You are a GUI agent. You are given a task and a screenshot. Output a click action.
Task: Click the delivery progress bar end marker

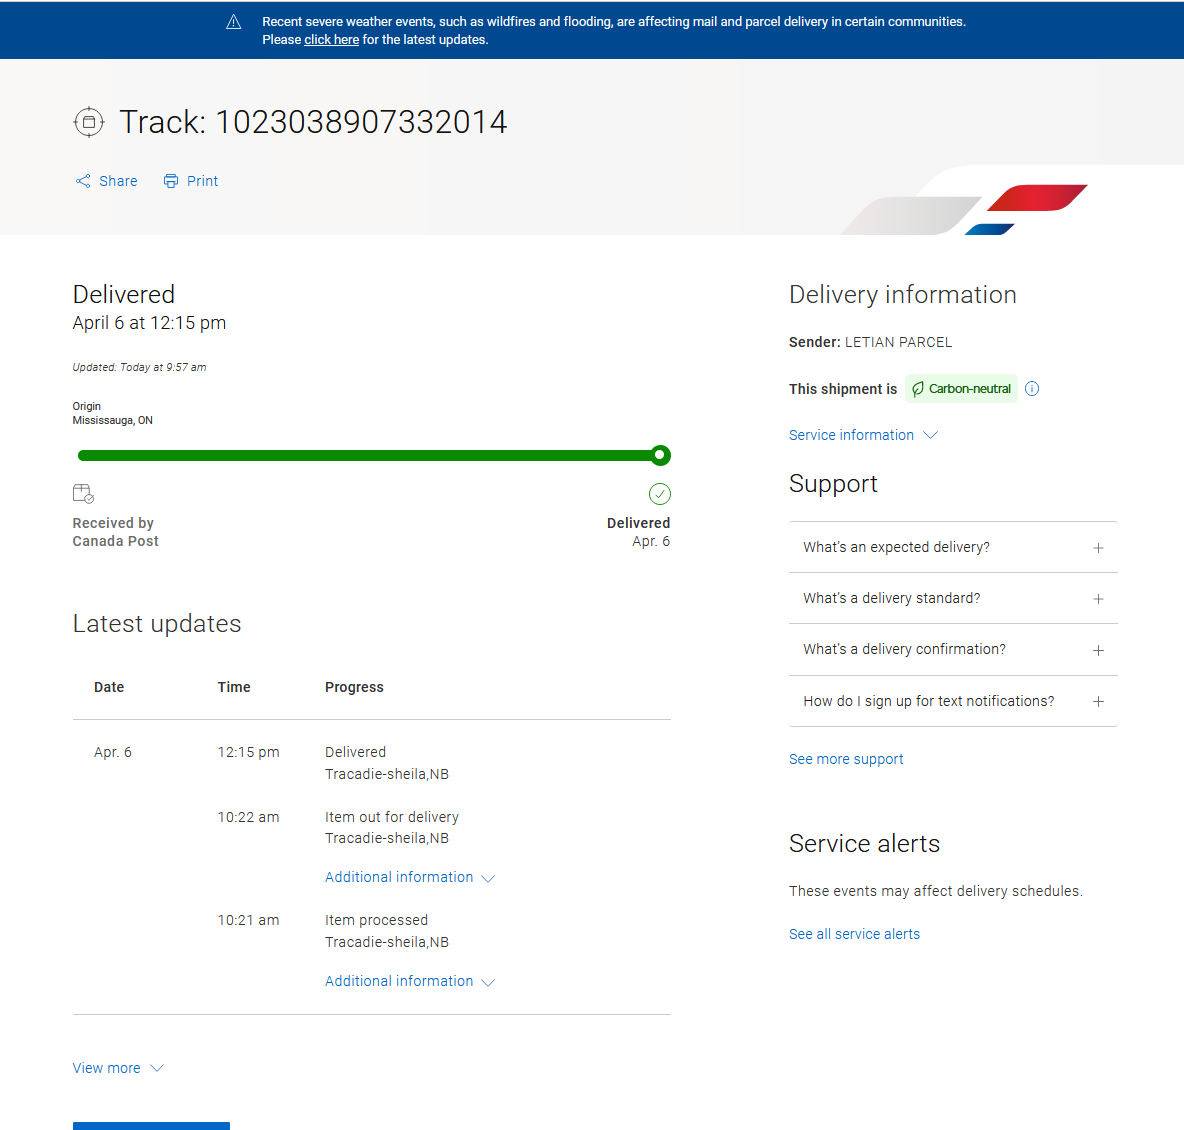click(660, 456)
